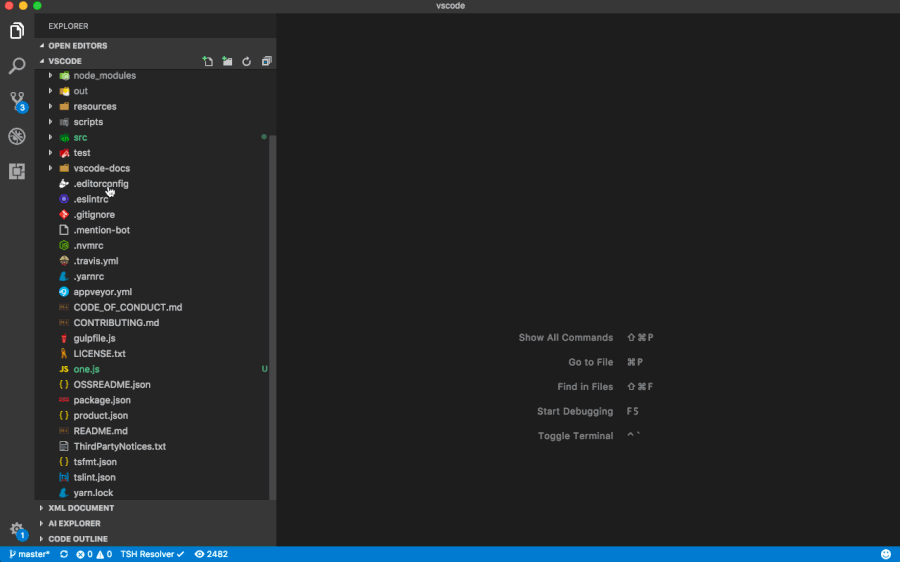Click TSH Resolver status item
Image resolution: width=900 pixels, height=562 pixels.
pyautogui.click(x=152, y=554)
